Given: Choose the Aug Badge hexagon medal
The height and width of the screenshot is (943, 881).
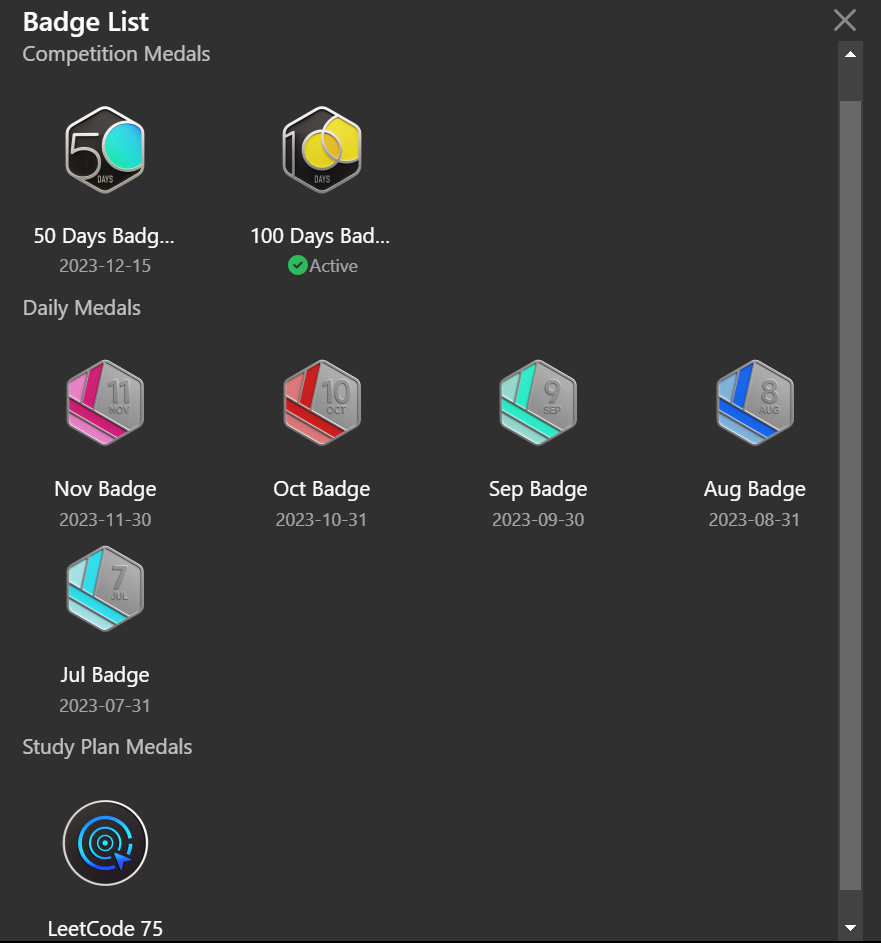Looking at the screenshot, I should tap(755, 403).
